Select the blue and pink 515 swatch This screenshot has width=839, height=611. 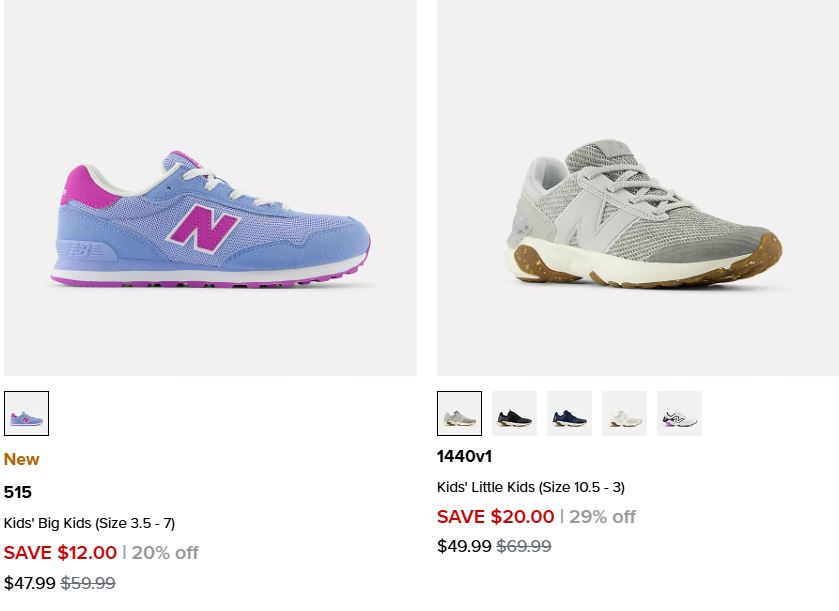(x=26, y=414)
